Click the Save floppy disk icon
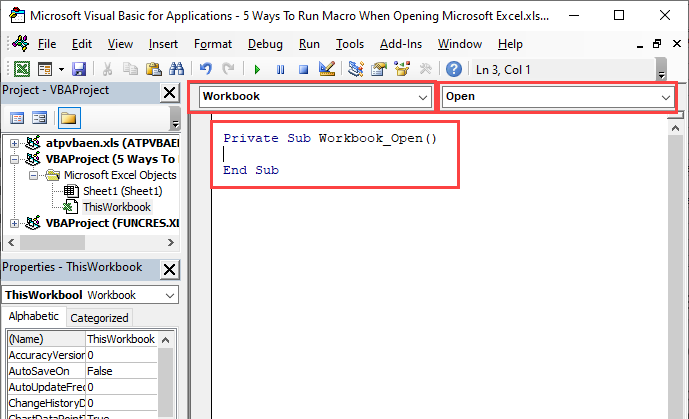The height and width of the screenshot is (419, 689). [79, 69]
